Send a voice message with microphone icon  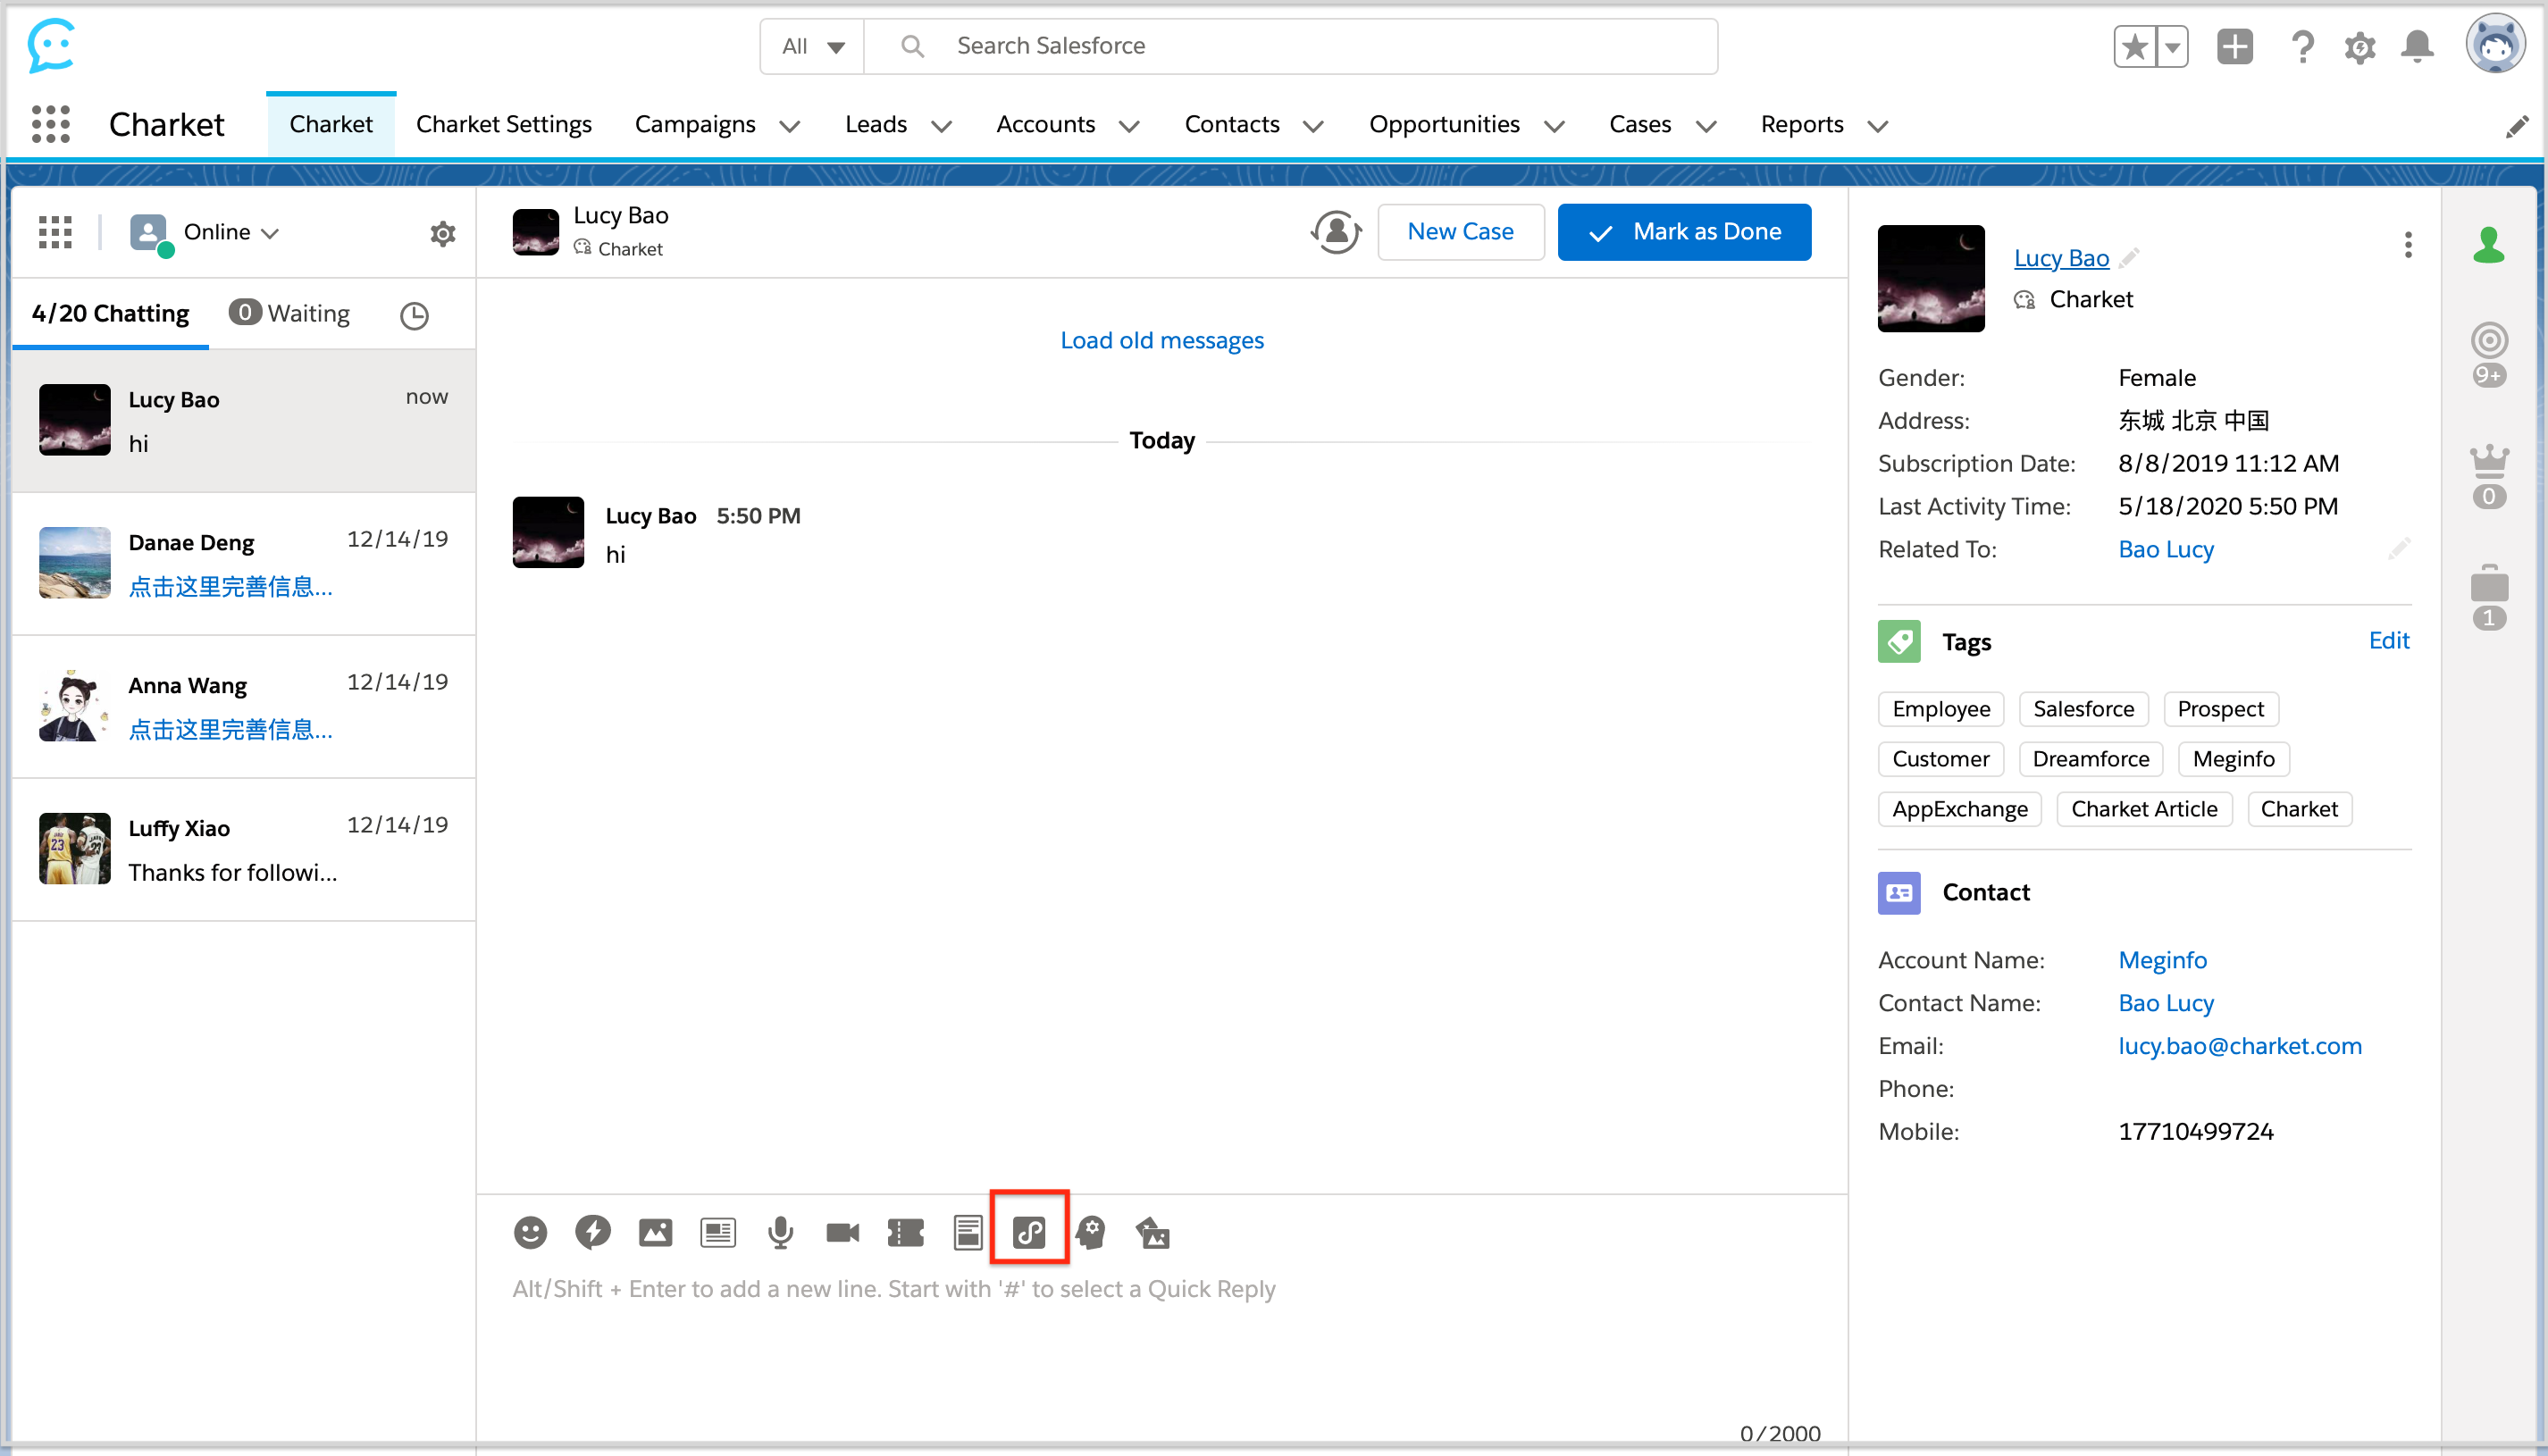(x=781, y=1233)
